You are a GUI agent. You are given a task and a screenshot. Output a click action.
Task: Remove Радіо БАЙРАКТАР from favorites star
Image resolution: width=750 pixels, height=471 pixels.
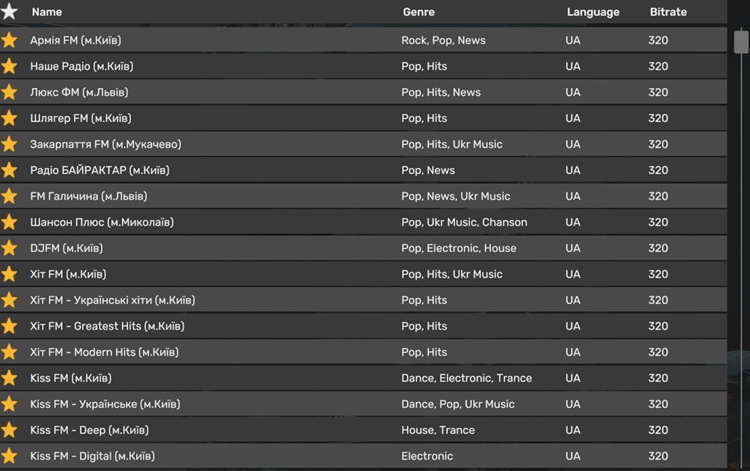(x=10, y=170)
